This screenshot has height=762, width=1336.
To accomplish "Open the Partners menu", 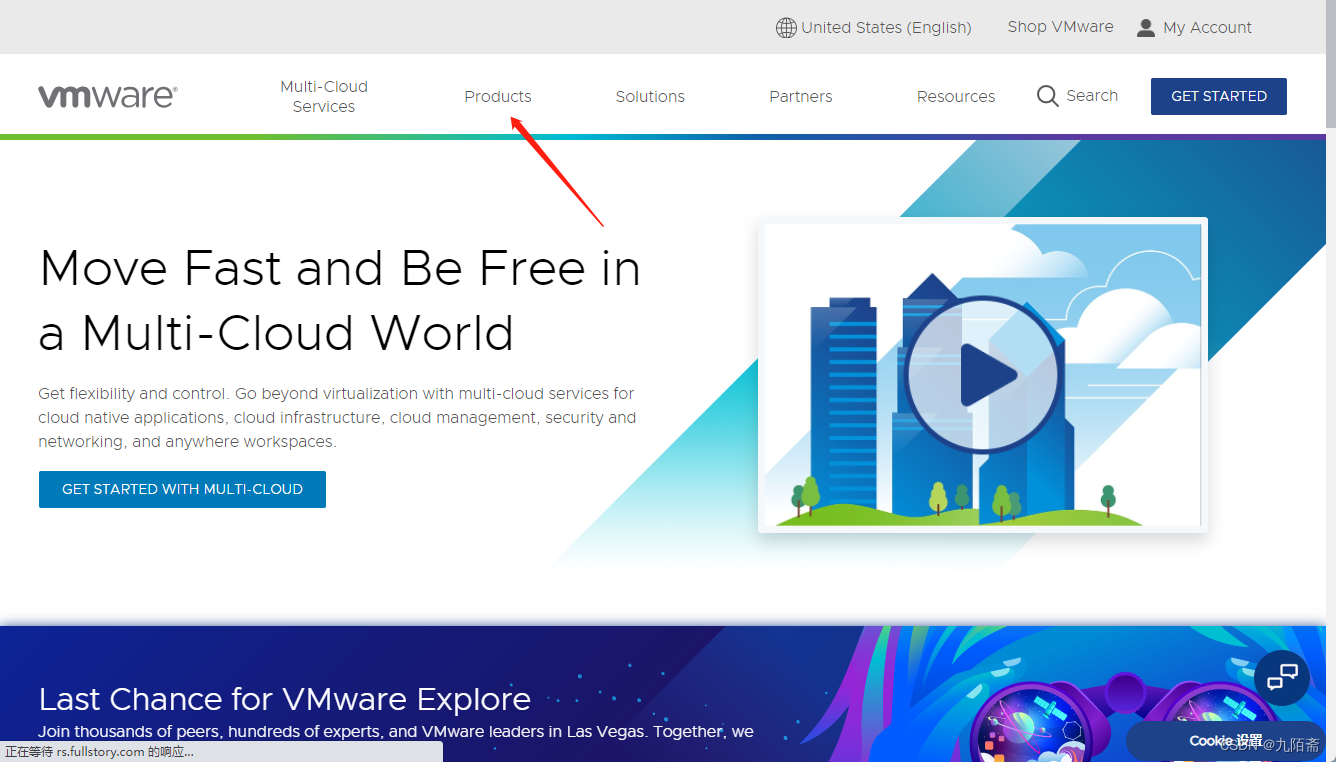I will pyautogui.click(x=801, y=96).
